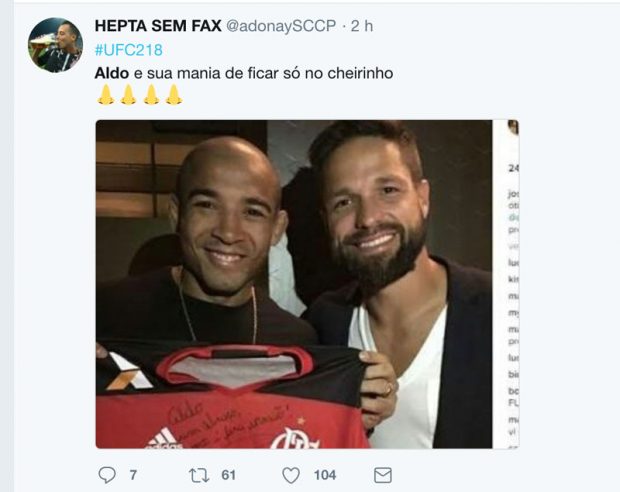
Task: Click the Adidas logo on the jersey
Action: (x=161, y=437)
